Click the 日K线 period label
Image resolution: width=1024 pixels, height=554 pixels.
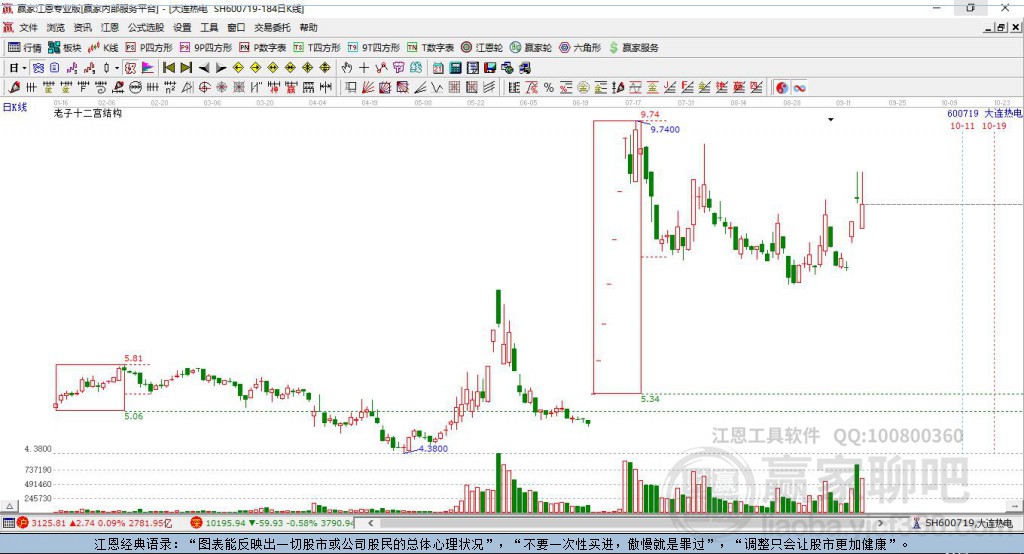(15, 107)
